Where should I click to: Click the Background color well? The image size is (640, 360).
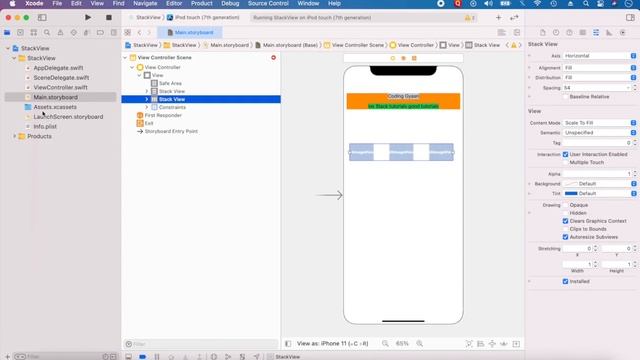571,184
